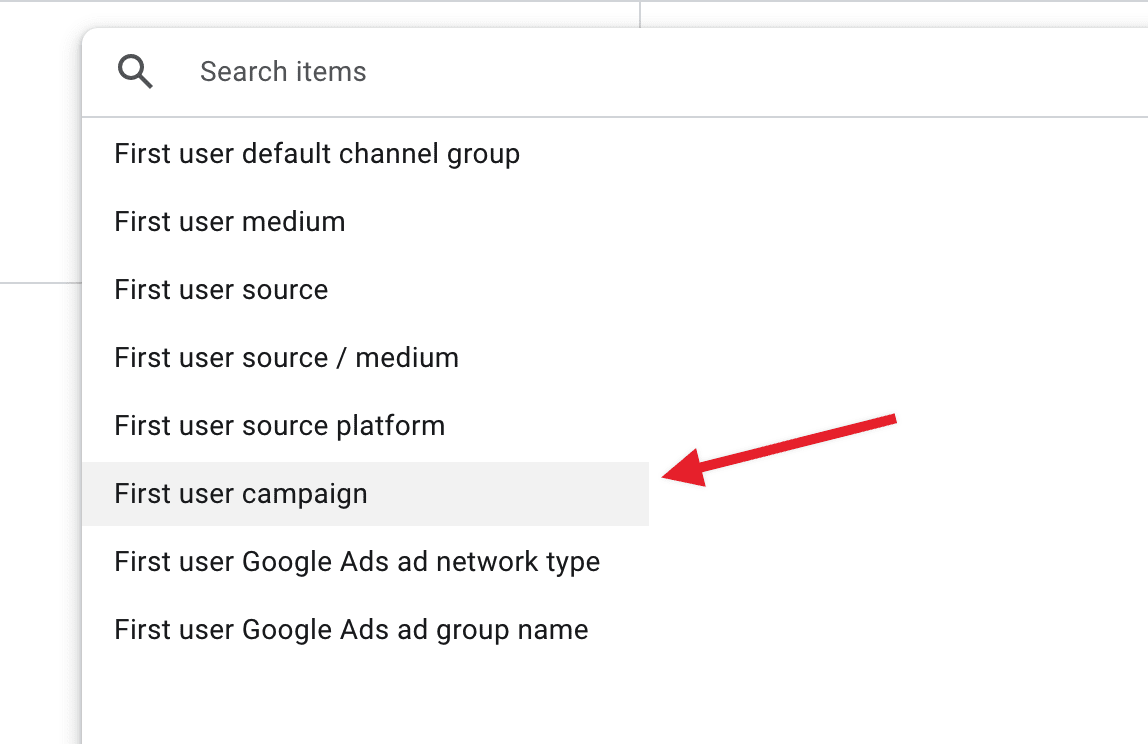Click the first entry in the dimension list

coord(317,154)
